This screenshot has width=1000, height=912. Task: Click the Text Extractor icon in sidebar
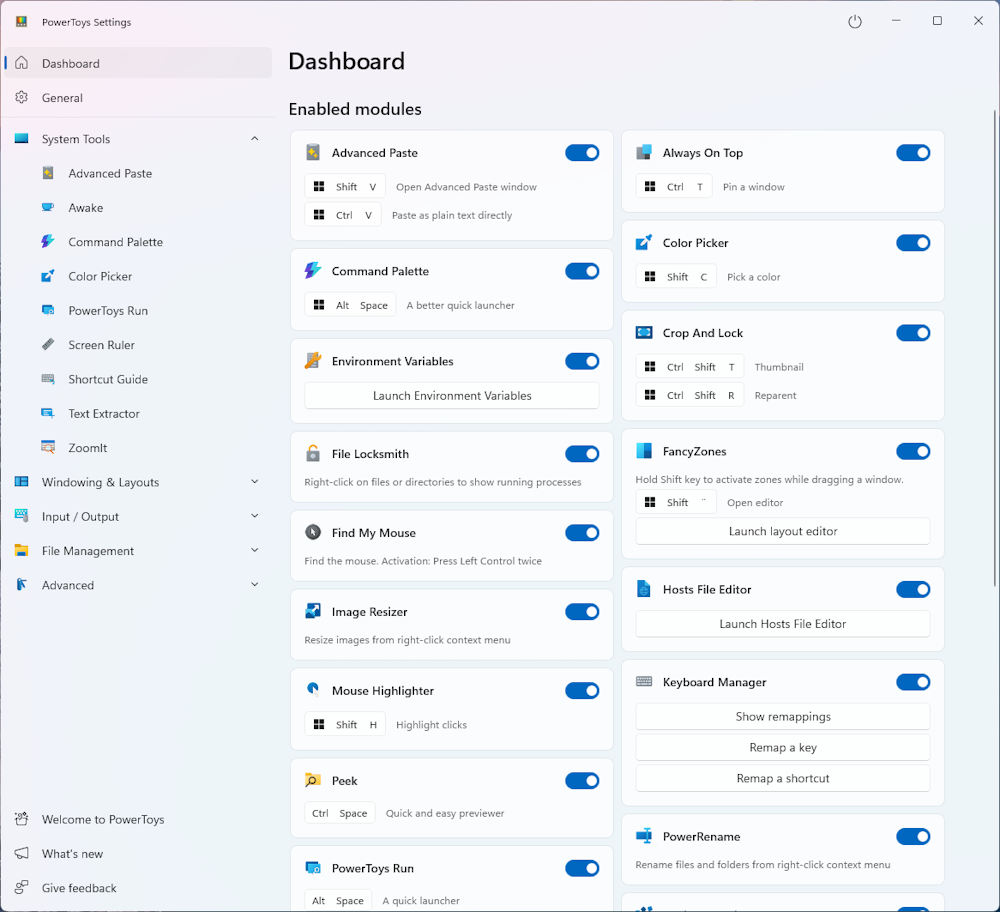[48, 413]
